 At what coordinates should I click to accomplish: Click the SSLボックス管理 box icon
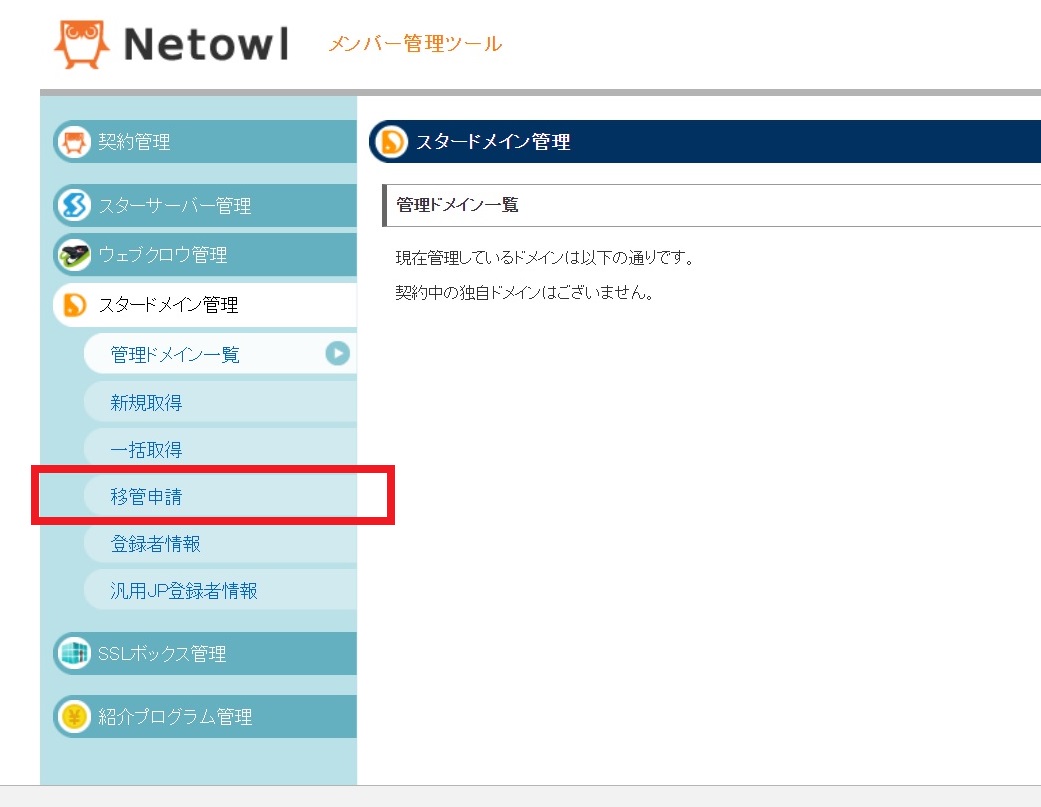(72, 654)
